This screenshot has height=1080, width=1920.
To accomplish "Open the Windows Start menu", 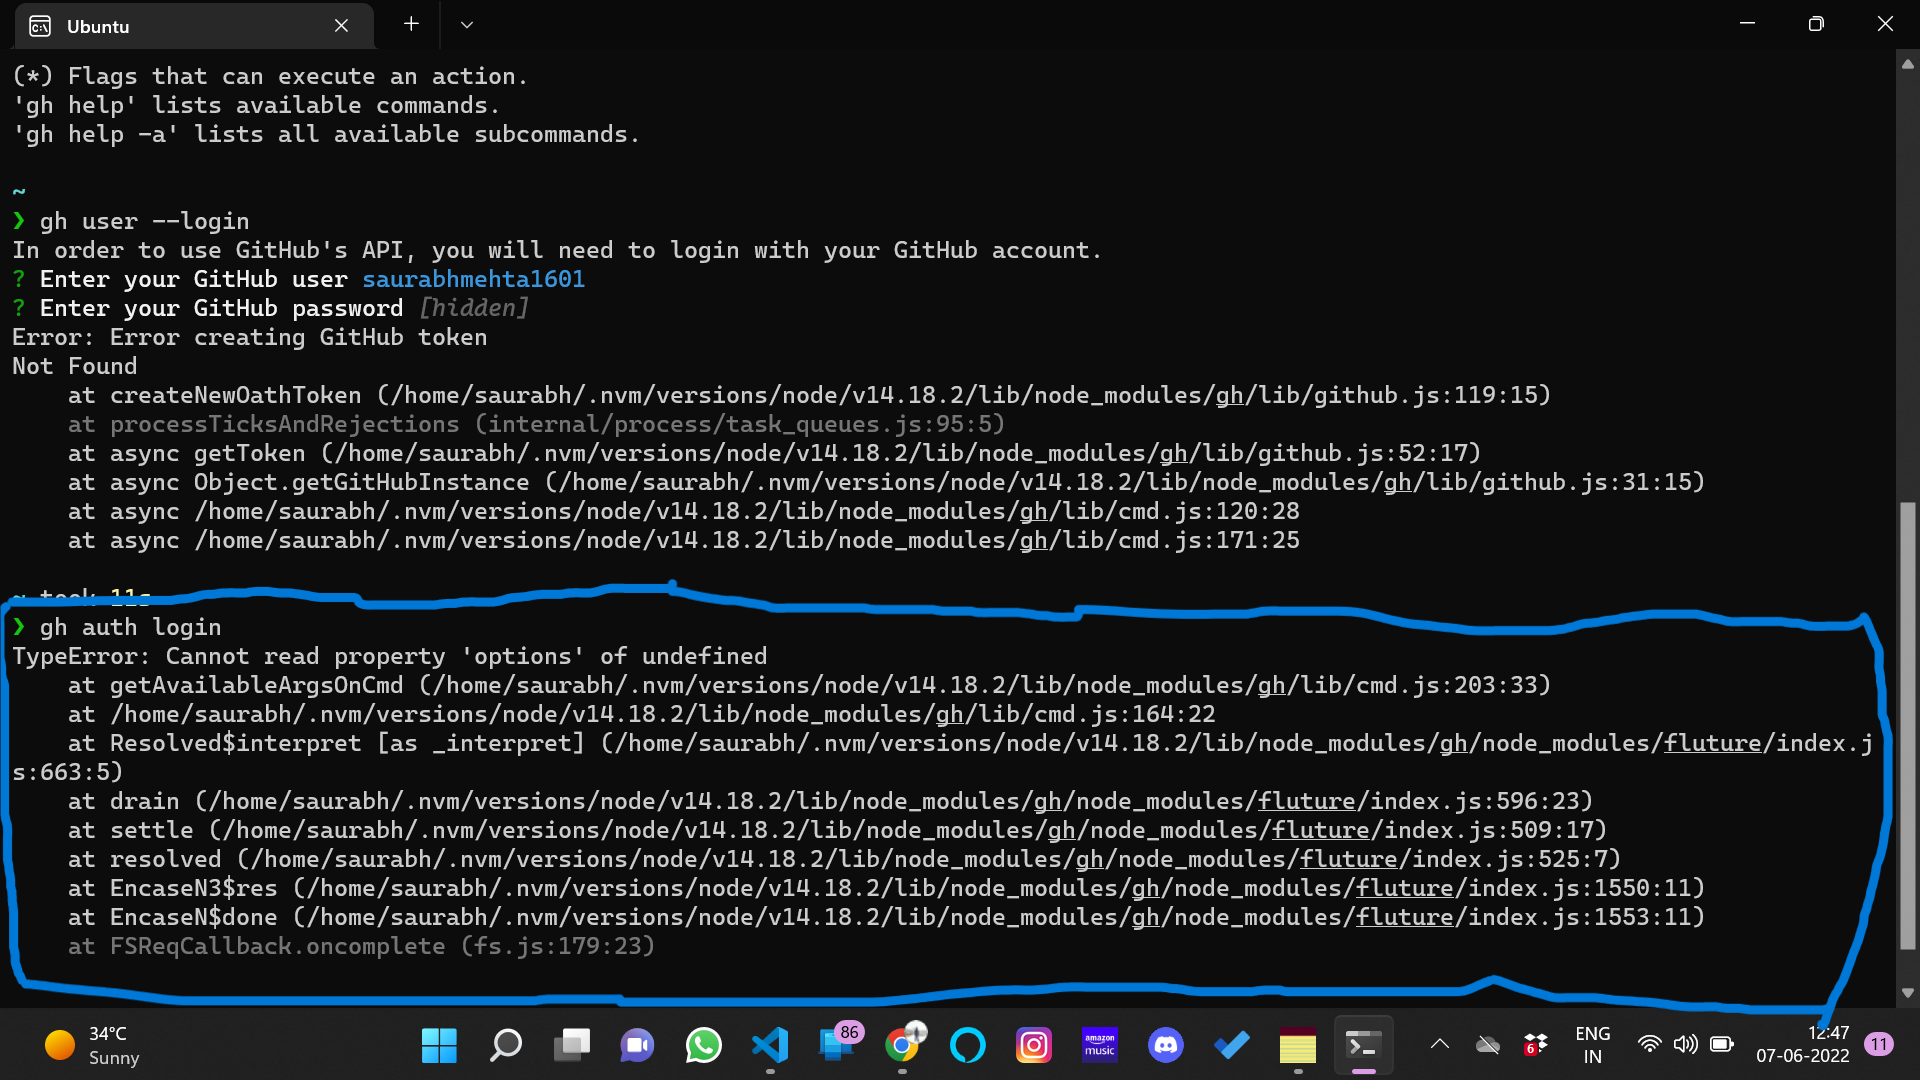I will [438, 1045].
